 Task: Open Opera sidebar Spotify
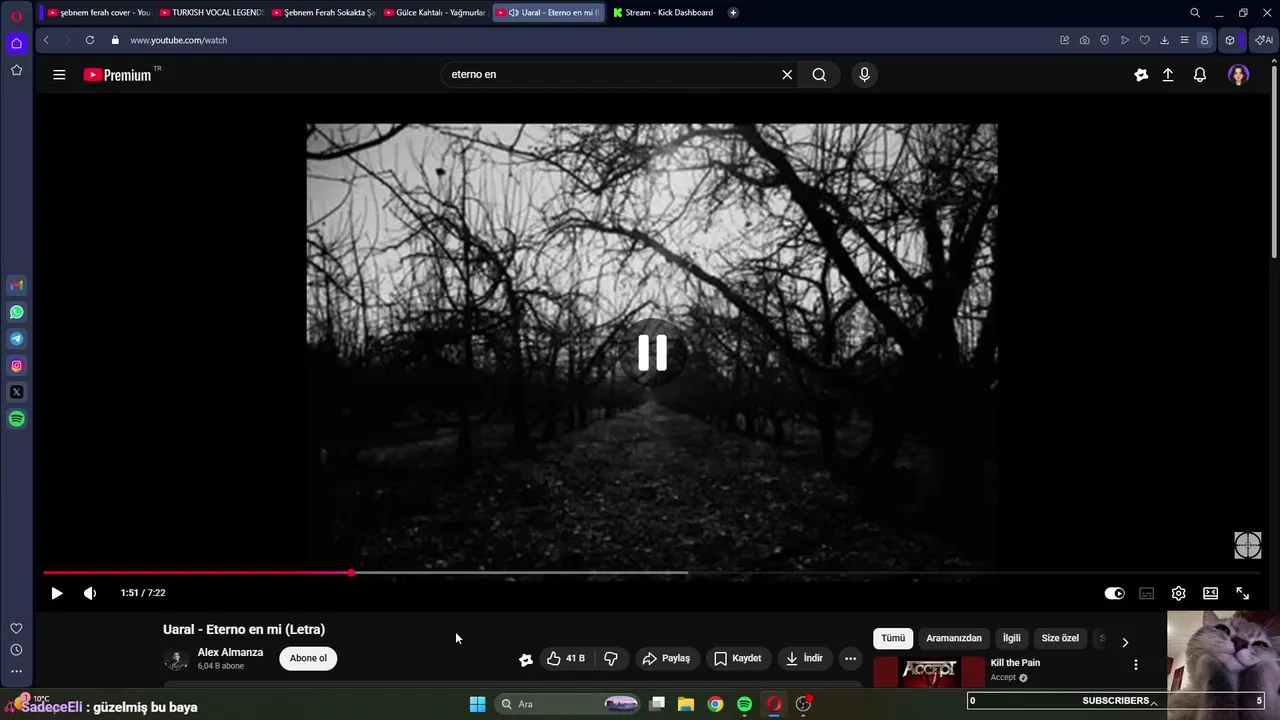(16, 420)
